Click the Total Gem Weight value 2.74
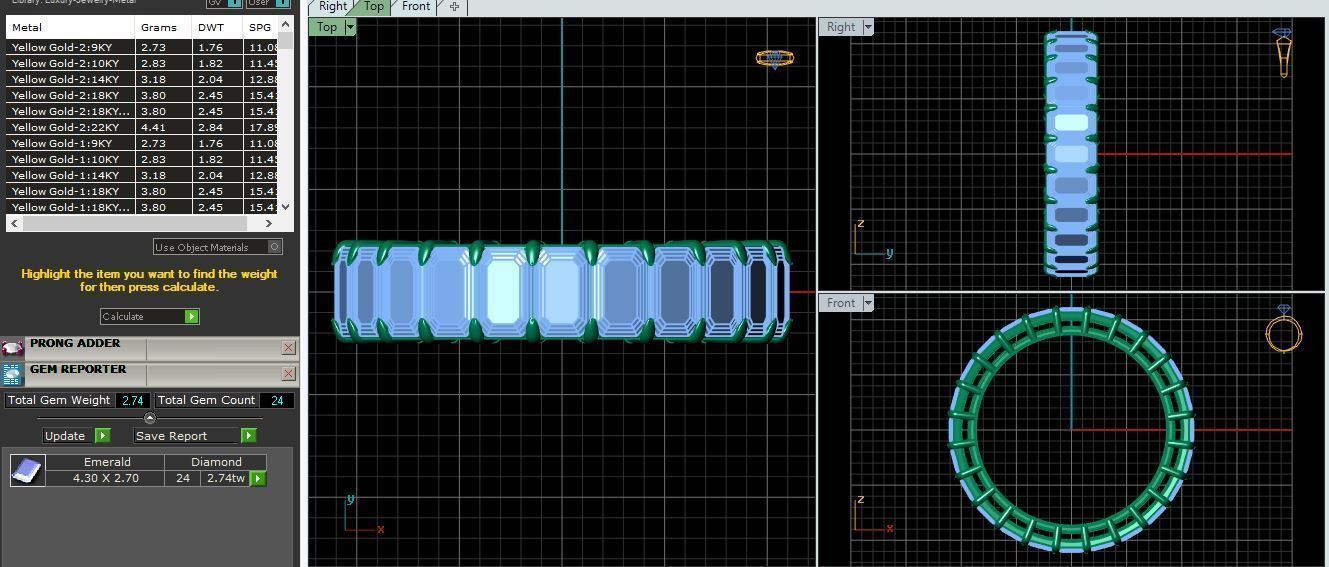Viewport: 1329px width, 567px height. pos(133,400)
